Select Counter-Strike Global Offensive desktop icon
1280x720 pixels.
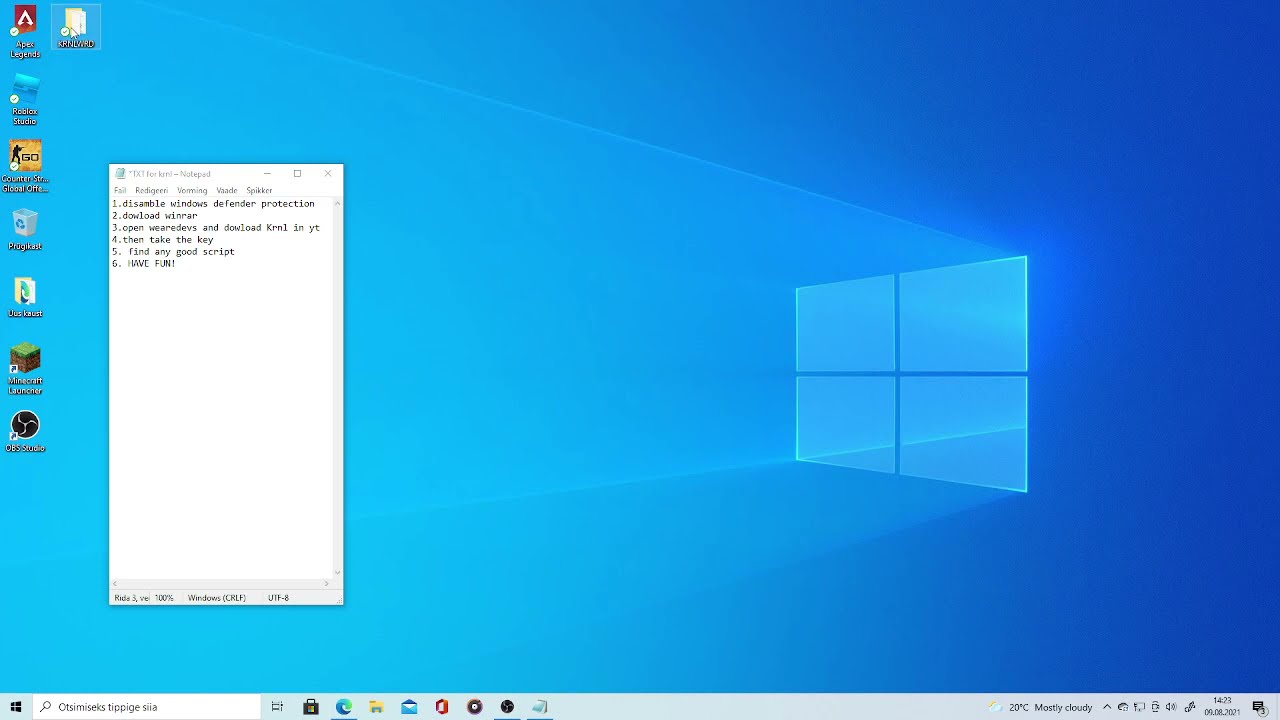(x=25, y=167)
